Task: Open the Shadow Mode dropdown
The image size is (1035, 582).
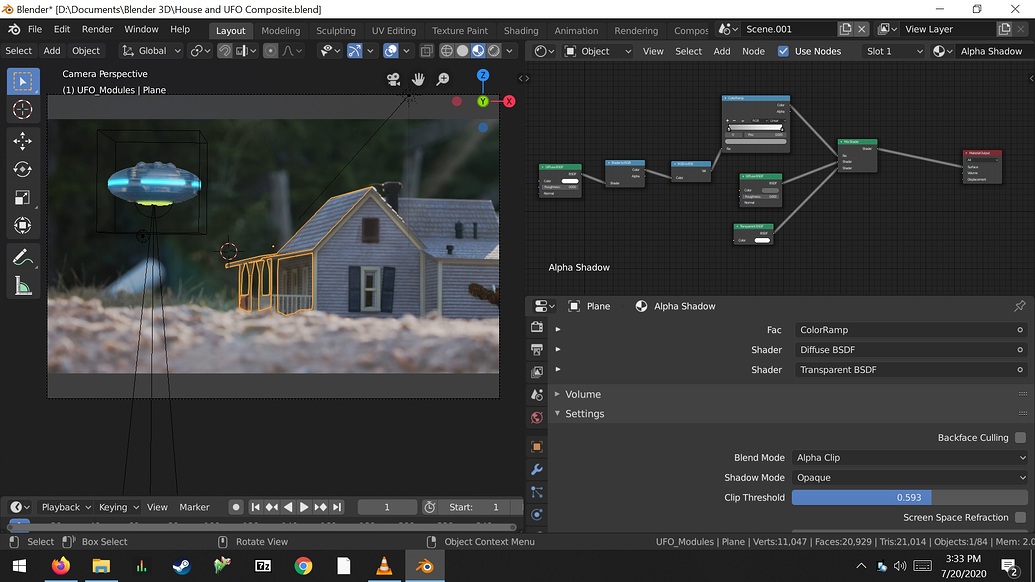Action: click(x=910, y=477)
